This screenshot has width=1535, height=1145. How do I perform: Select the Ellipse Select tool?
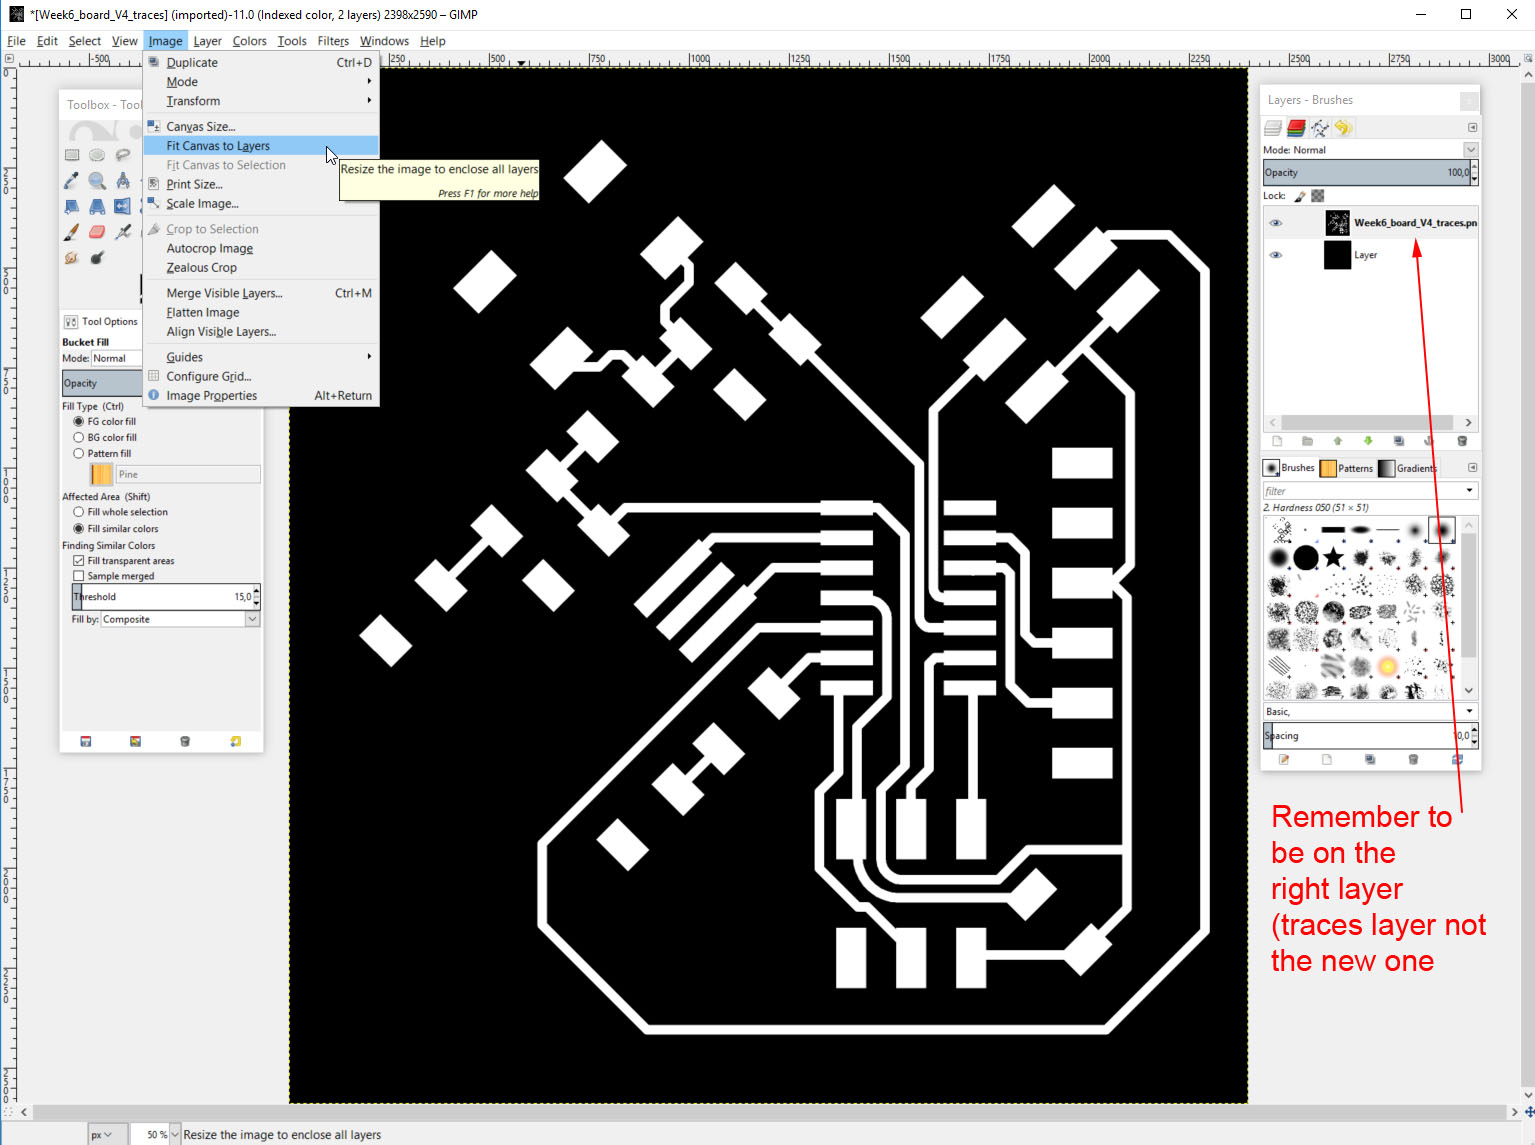click(x=97, y=155)
